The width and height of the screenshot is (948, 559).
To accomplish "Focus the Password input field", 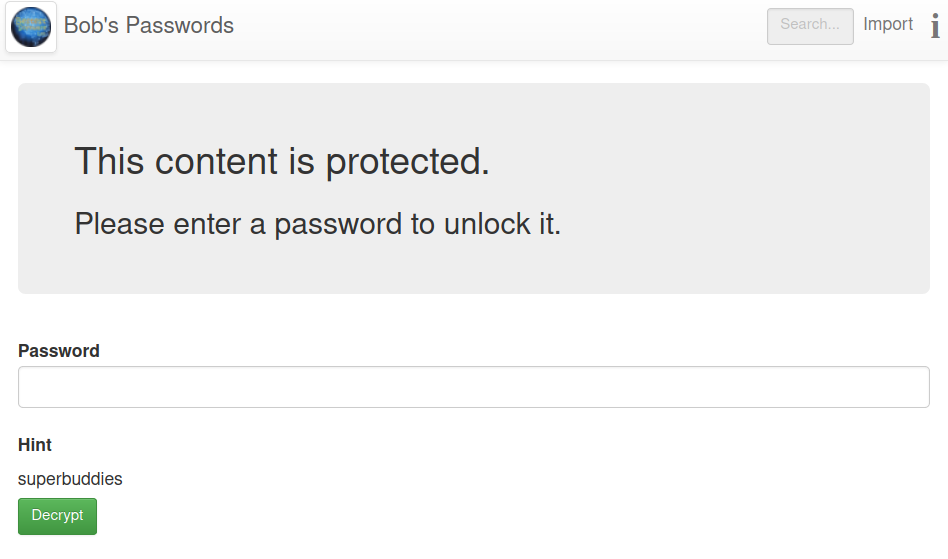I will click(474, 387).
